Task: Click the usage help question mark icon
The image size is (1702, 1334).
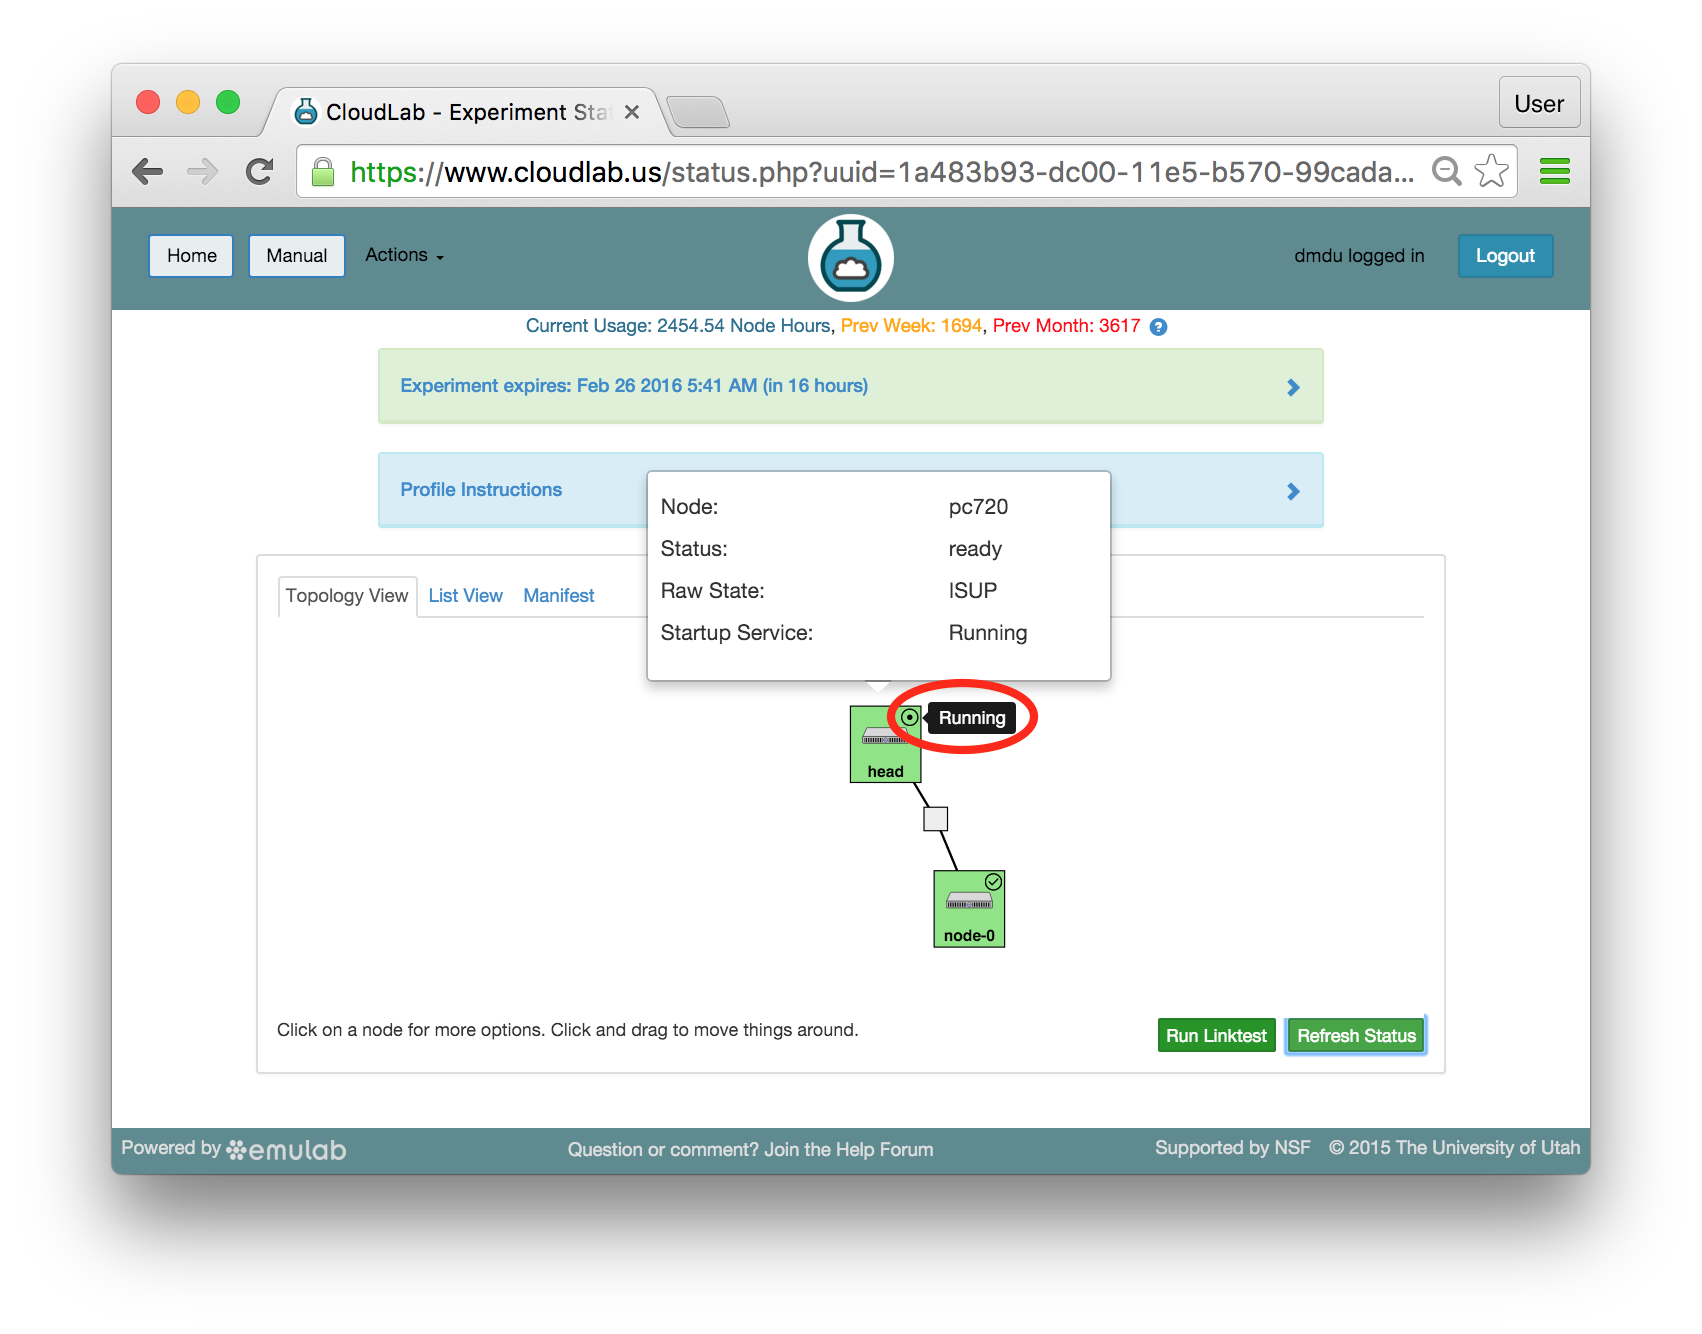Action: coord(1158,327)
